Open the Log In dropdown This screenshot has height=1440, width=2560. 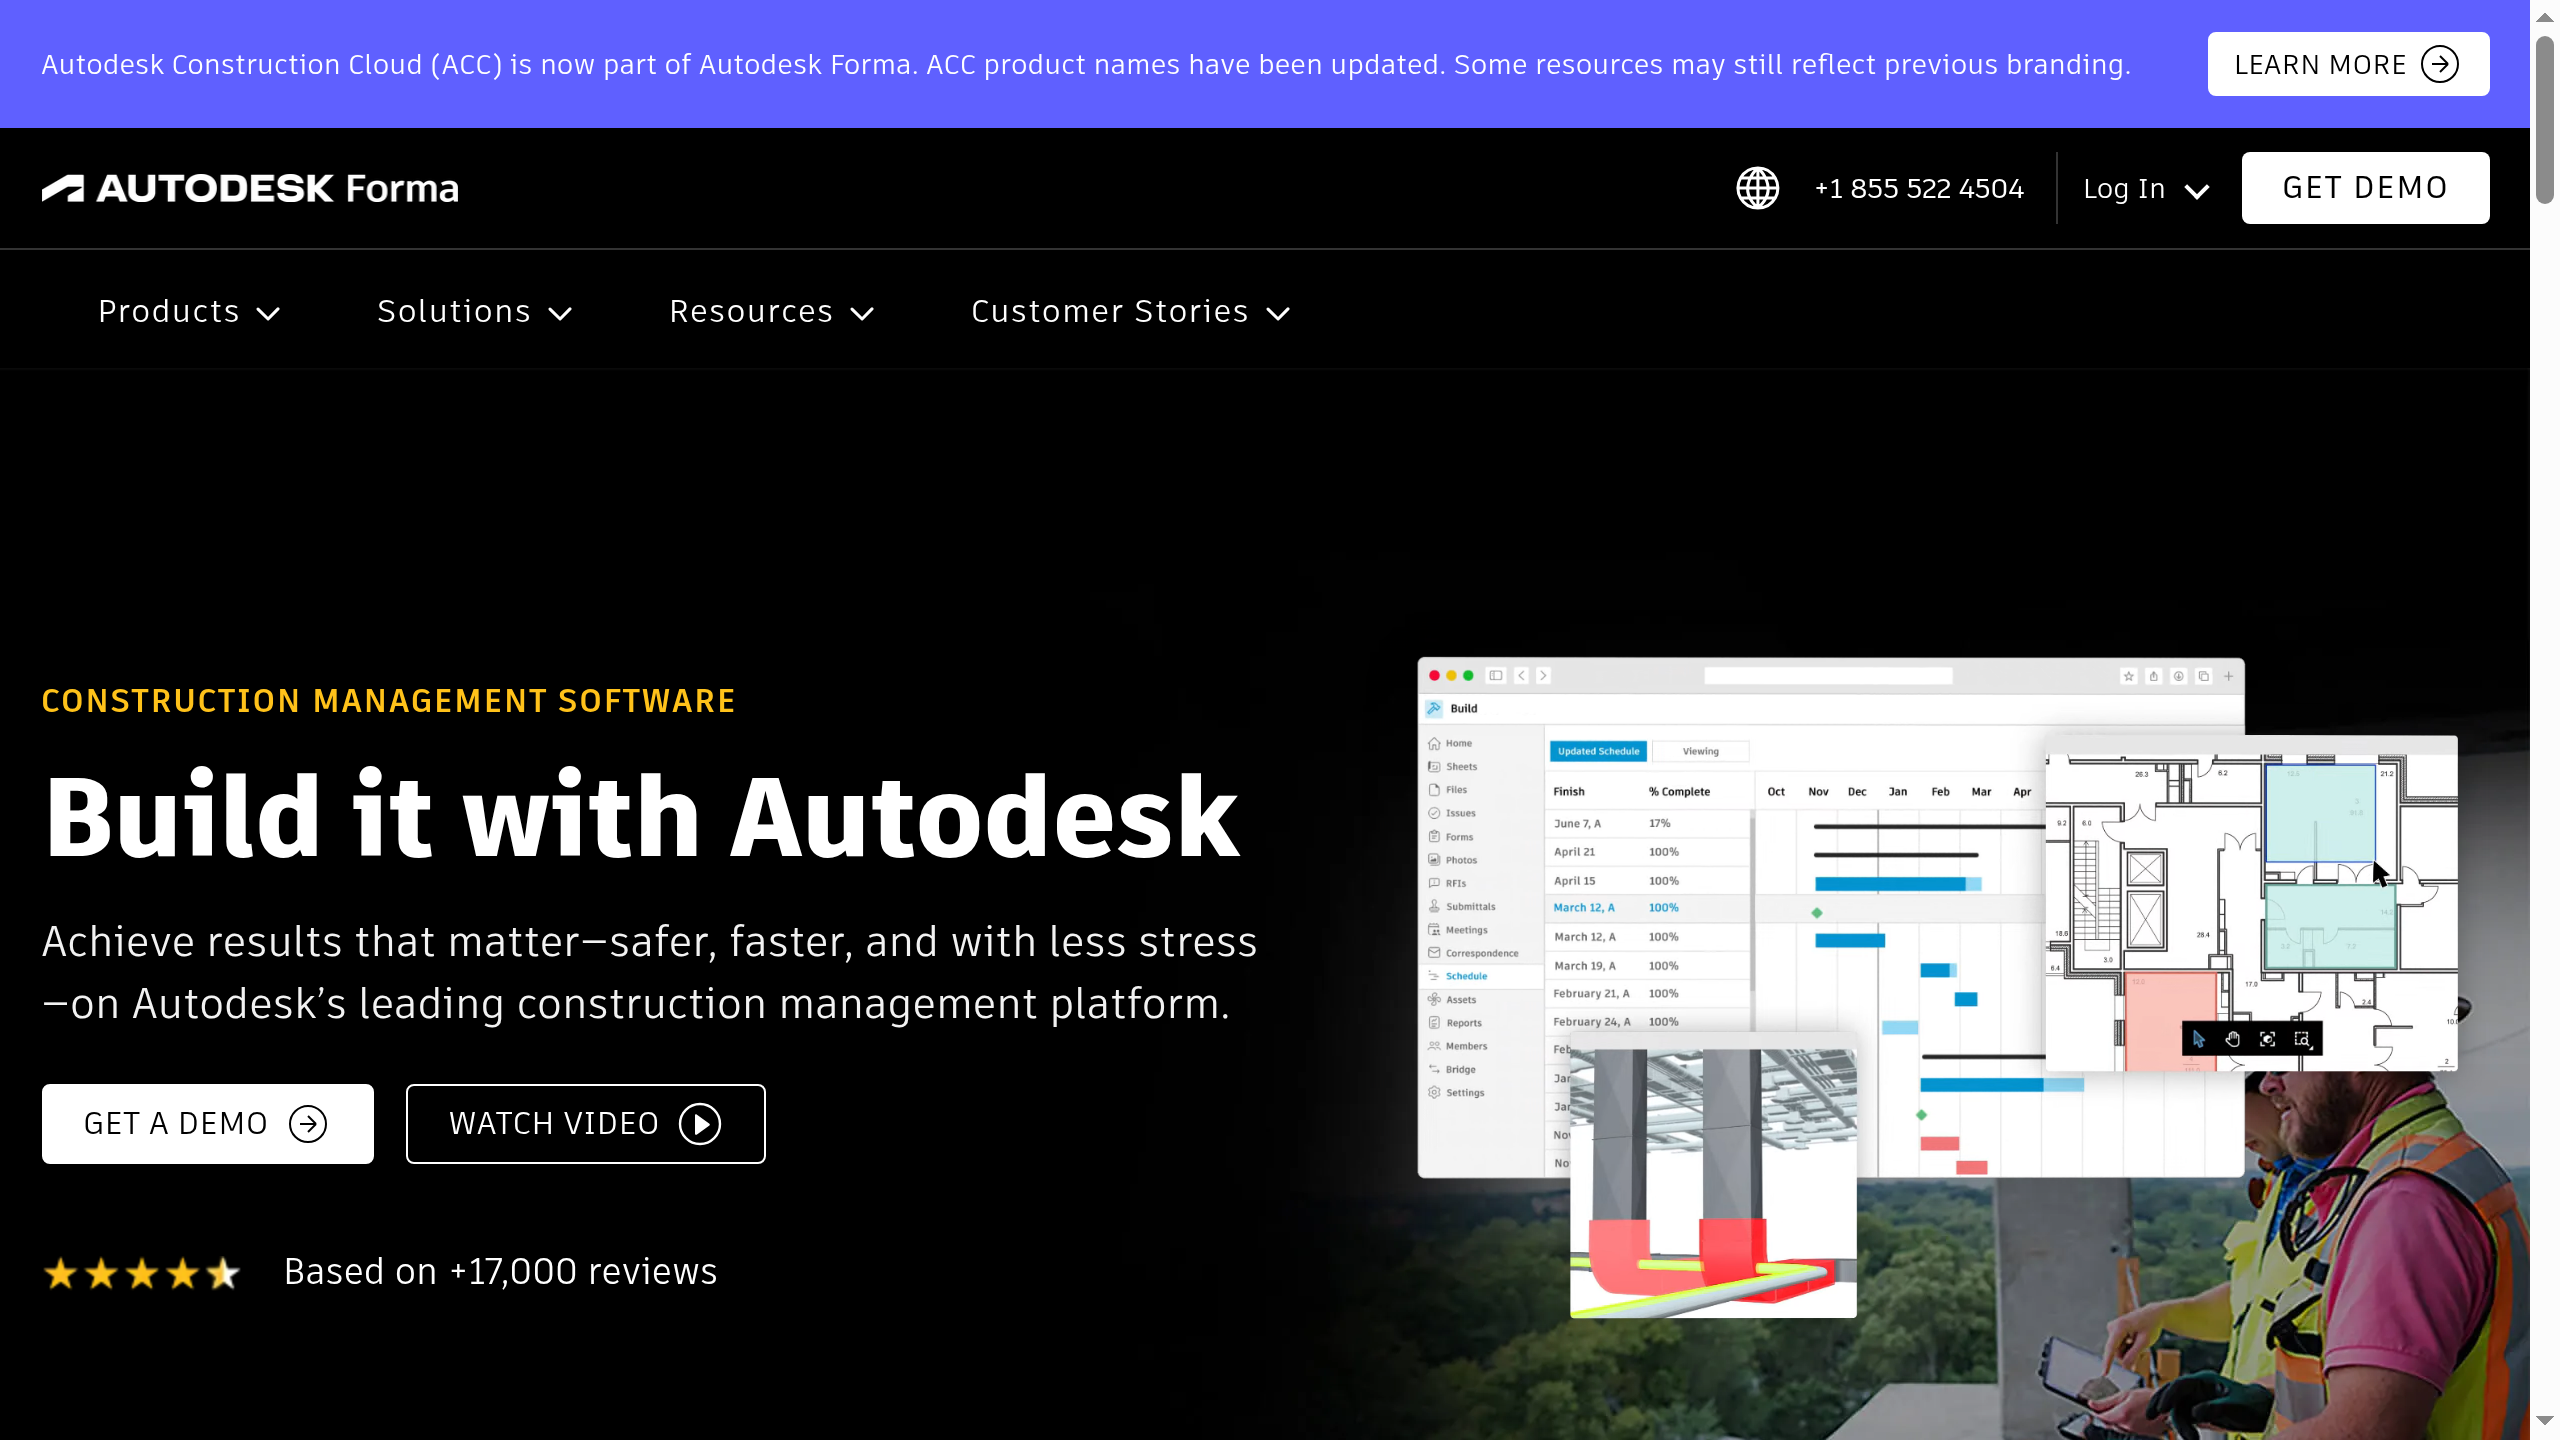click(2146, 188)
